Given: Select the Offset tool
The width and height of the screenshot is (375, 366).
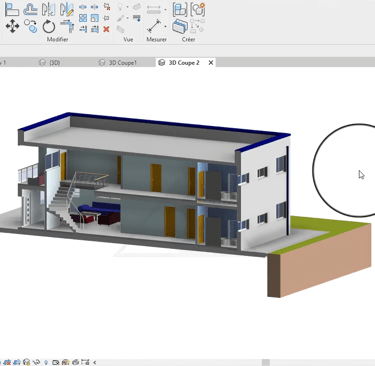Looking at the screenshot, I should click(30, 9).
